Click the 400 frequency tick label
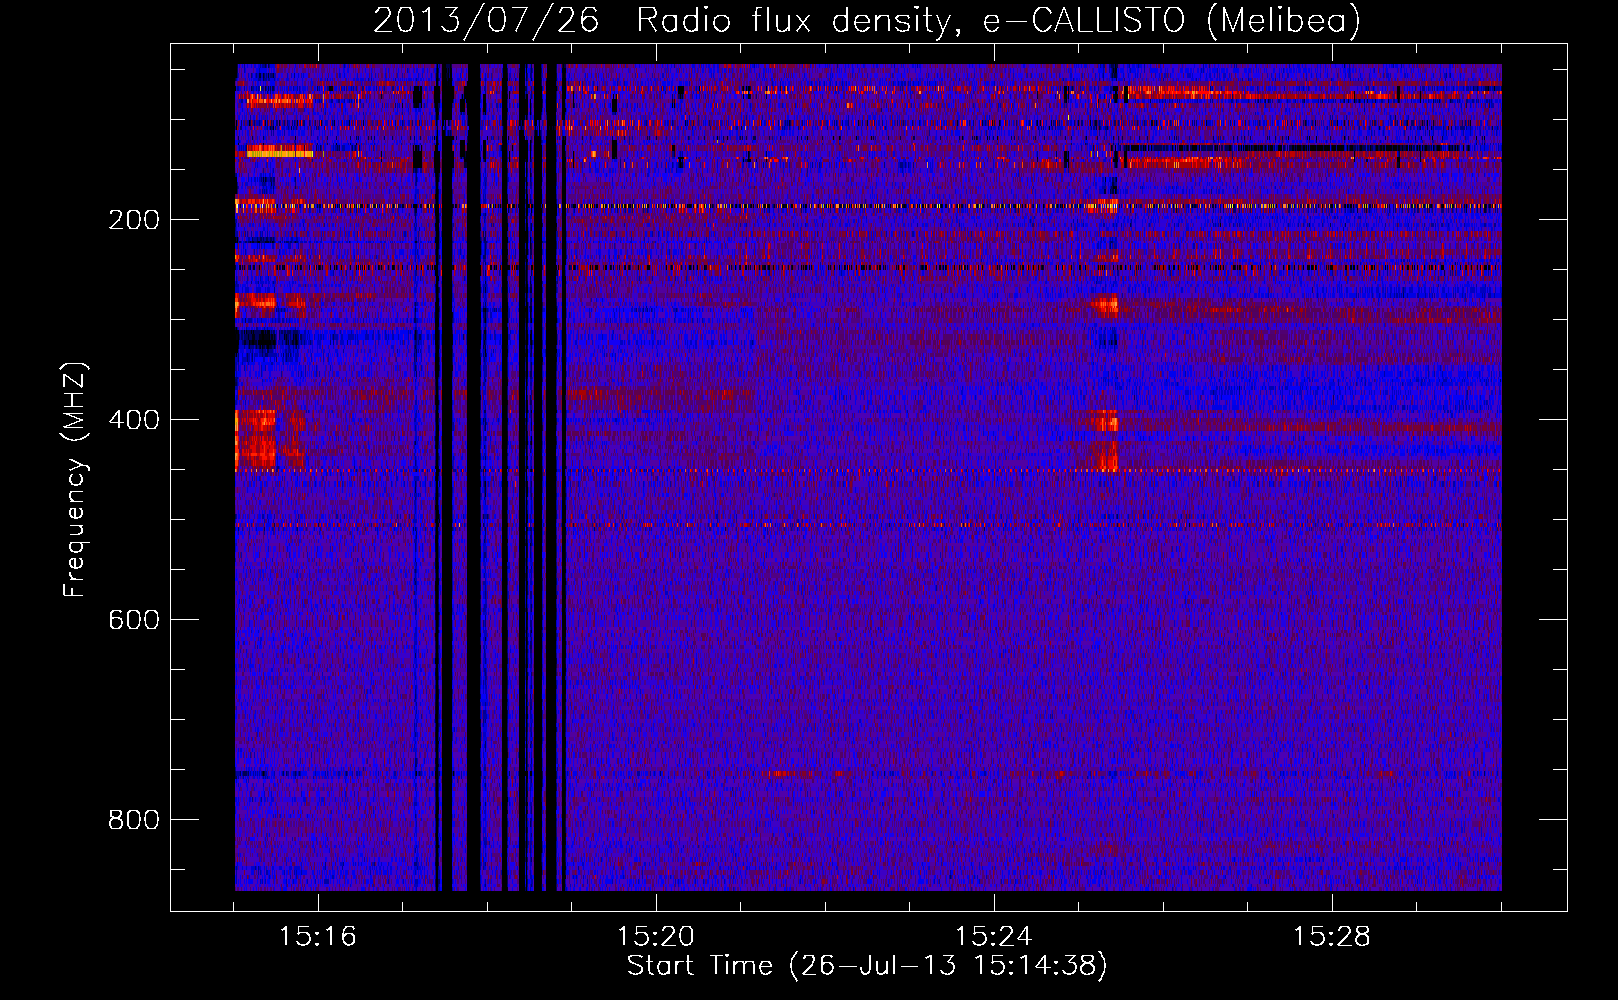Screen dimensions: 1618x1000 [134, 420]
